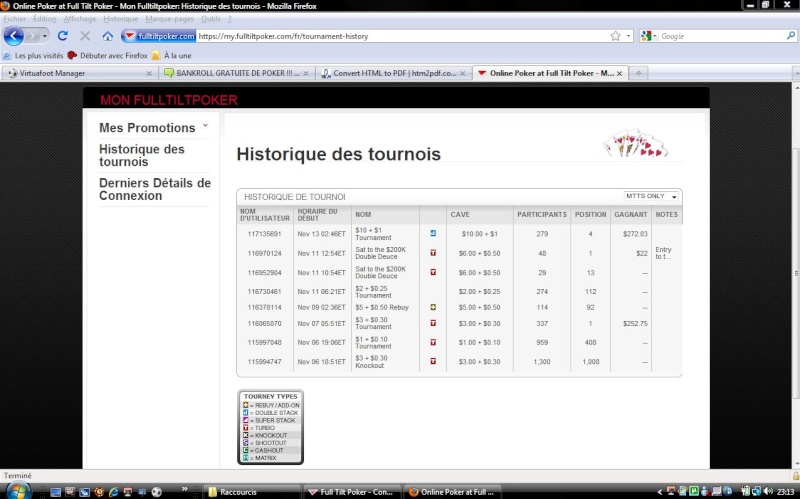800x499 pixels.
Task: Click the taskbar volume speaker icon
Action: tap(769, 492)
